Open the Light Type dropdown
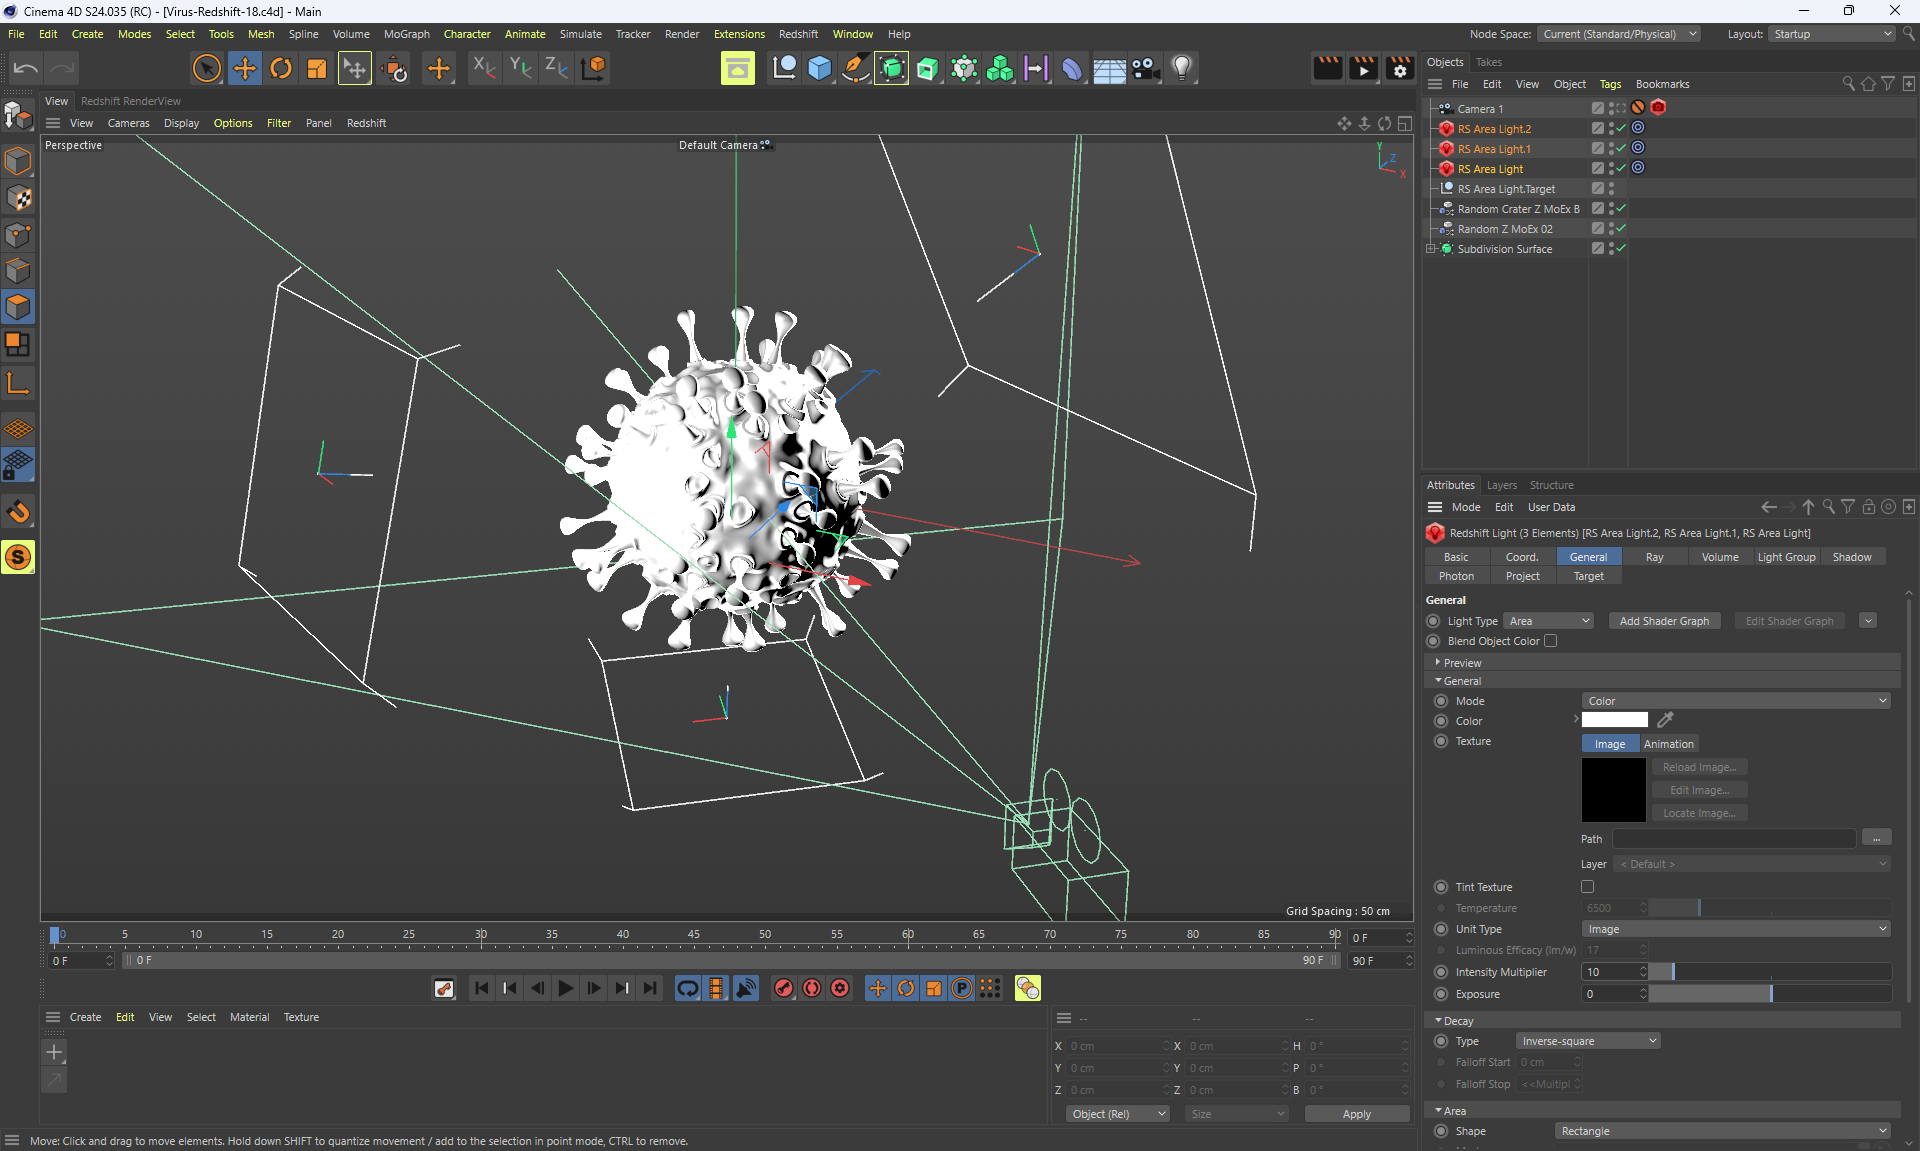This screenshot has height=1151, width=1920. click(1549, 621)
